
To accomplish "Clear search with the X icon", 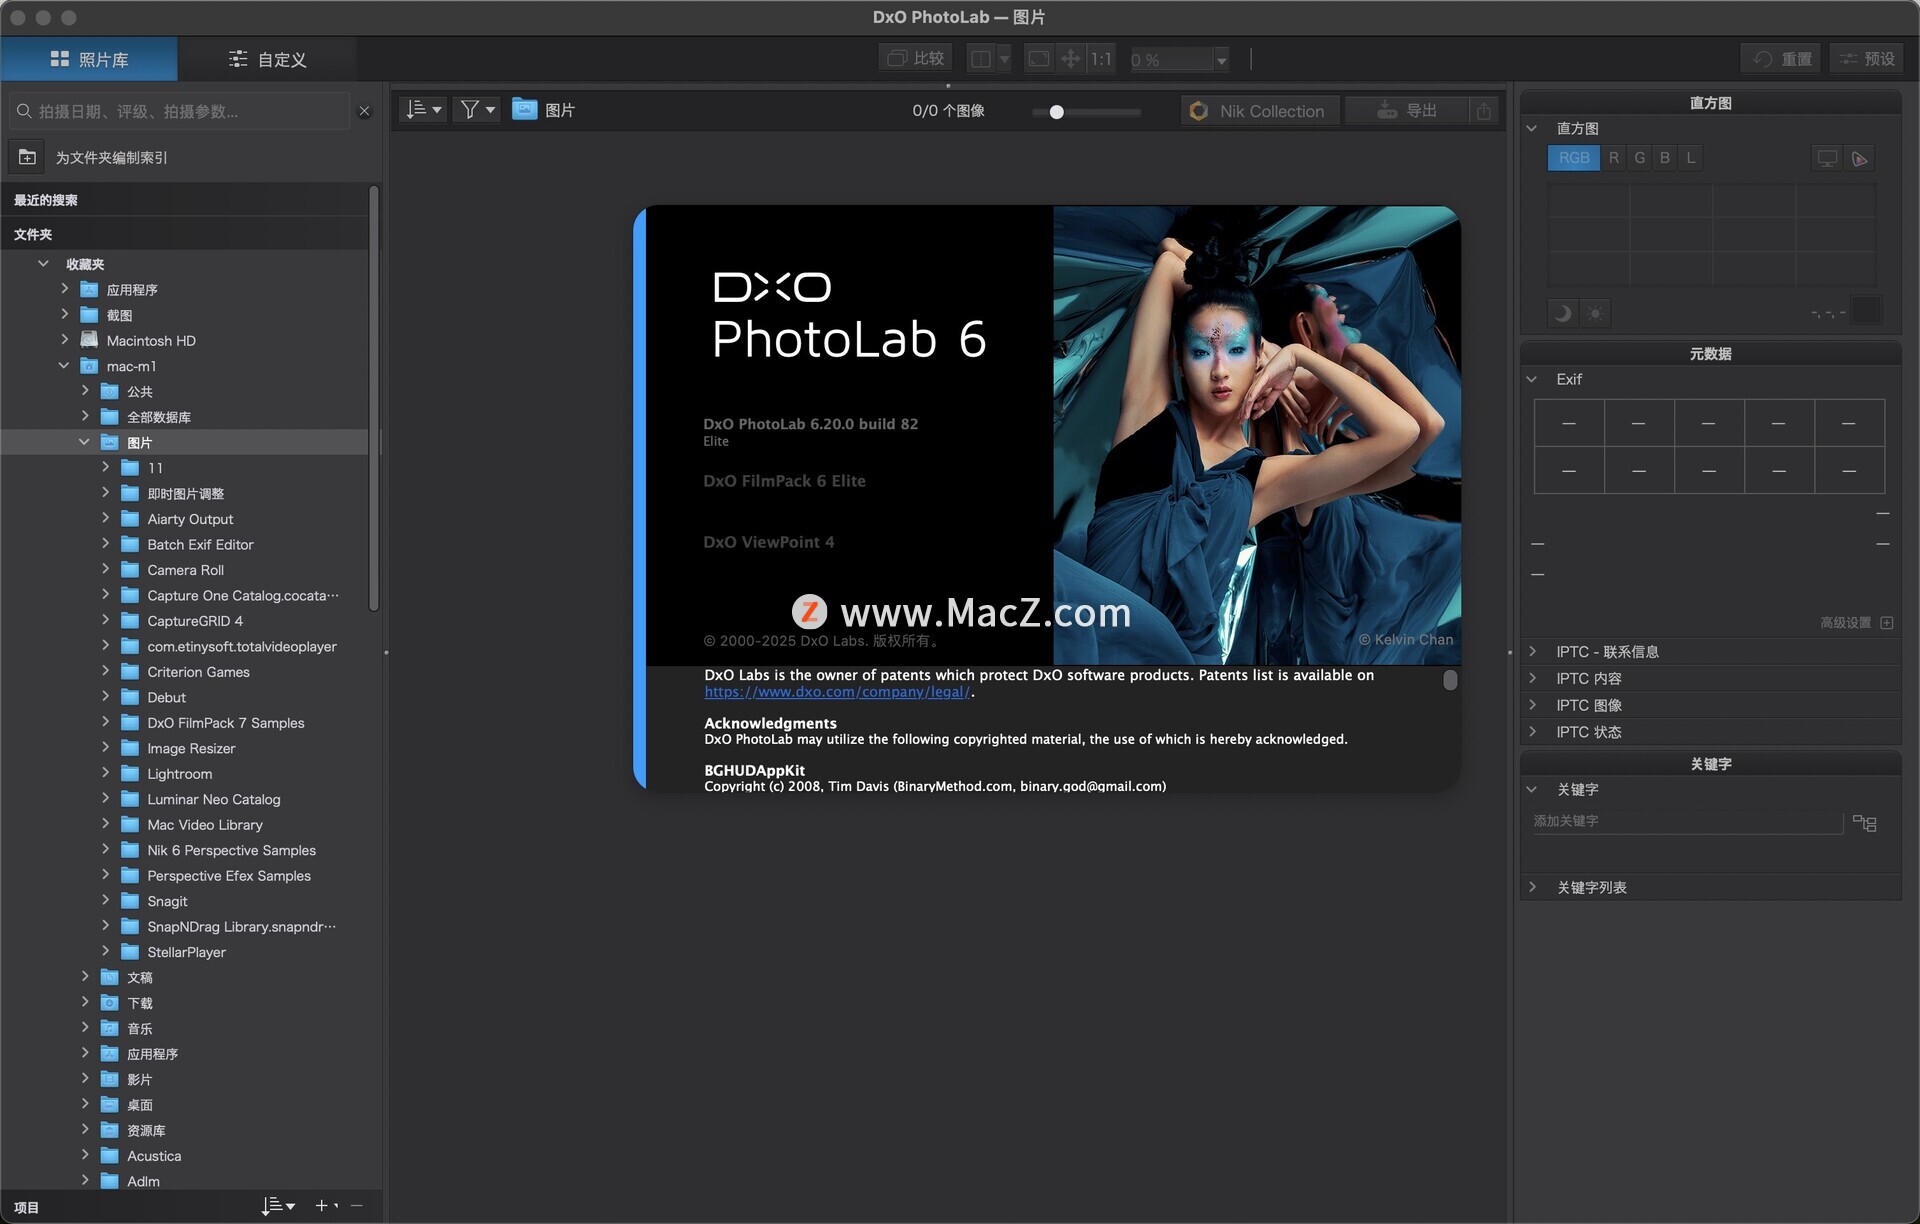I will tap(364, 111).
